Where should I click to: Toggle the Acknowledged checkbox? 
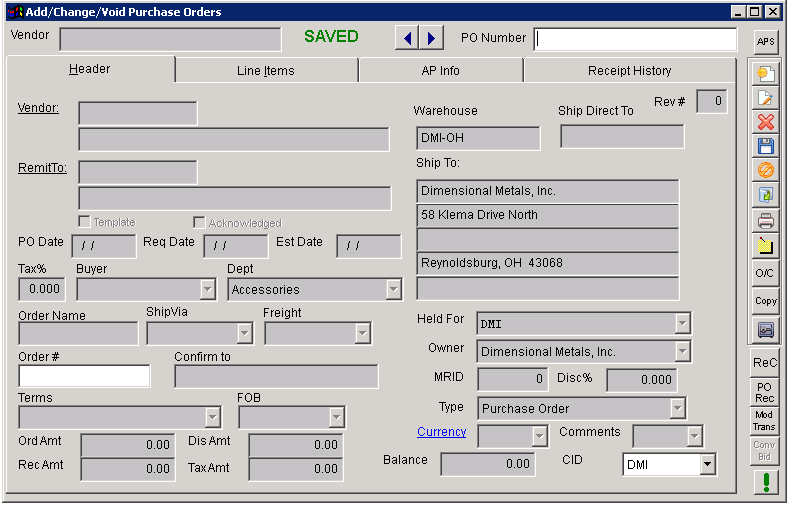199,222
